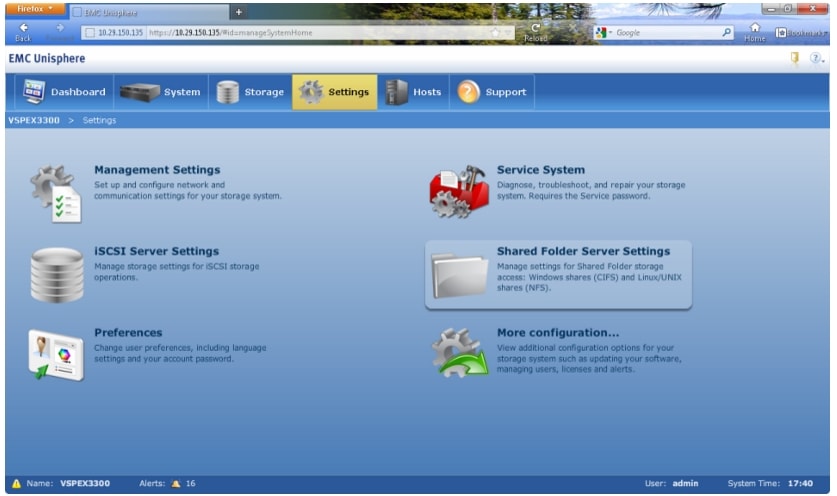Open the Google search engine dropdown
Screen dimensions: 837x496
[604, 33]
